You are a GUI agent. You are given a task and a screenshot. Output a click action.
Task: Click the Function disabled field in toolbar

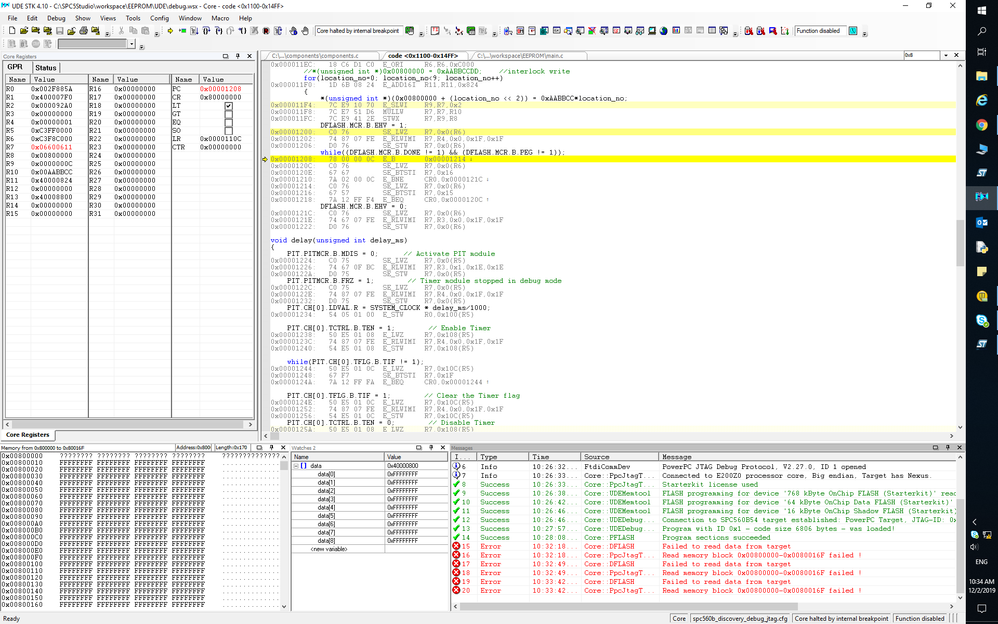pos(820,31)
